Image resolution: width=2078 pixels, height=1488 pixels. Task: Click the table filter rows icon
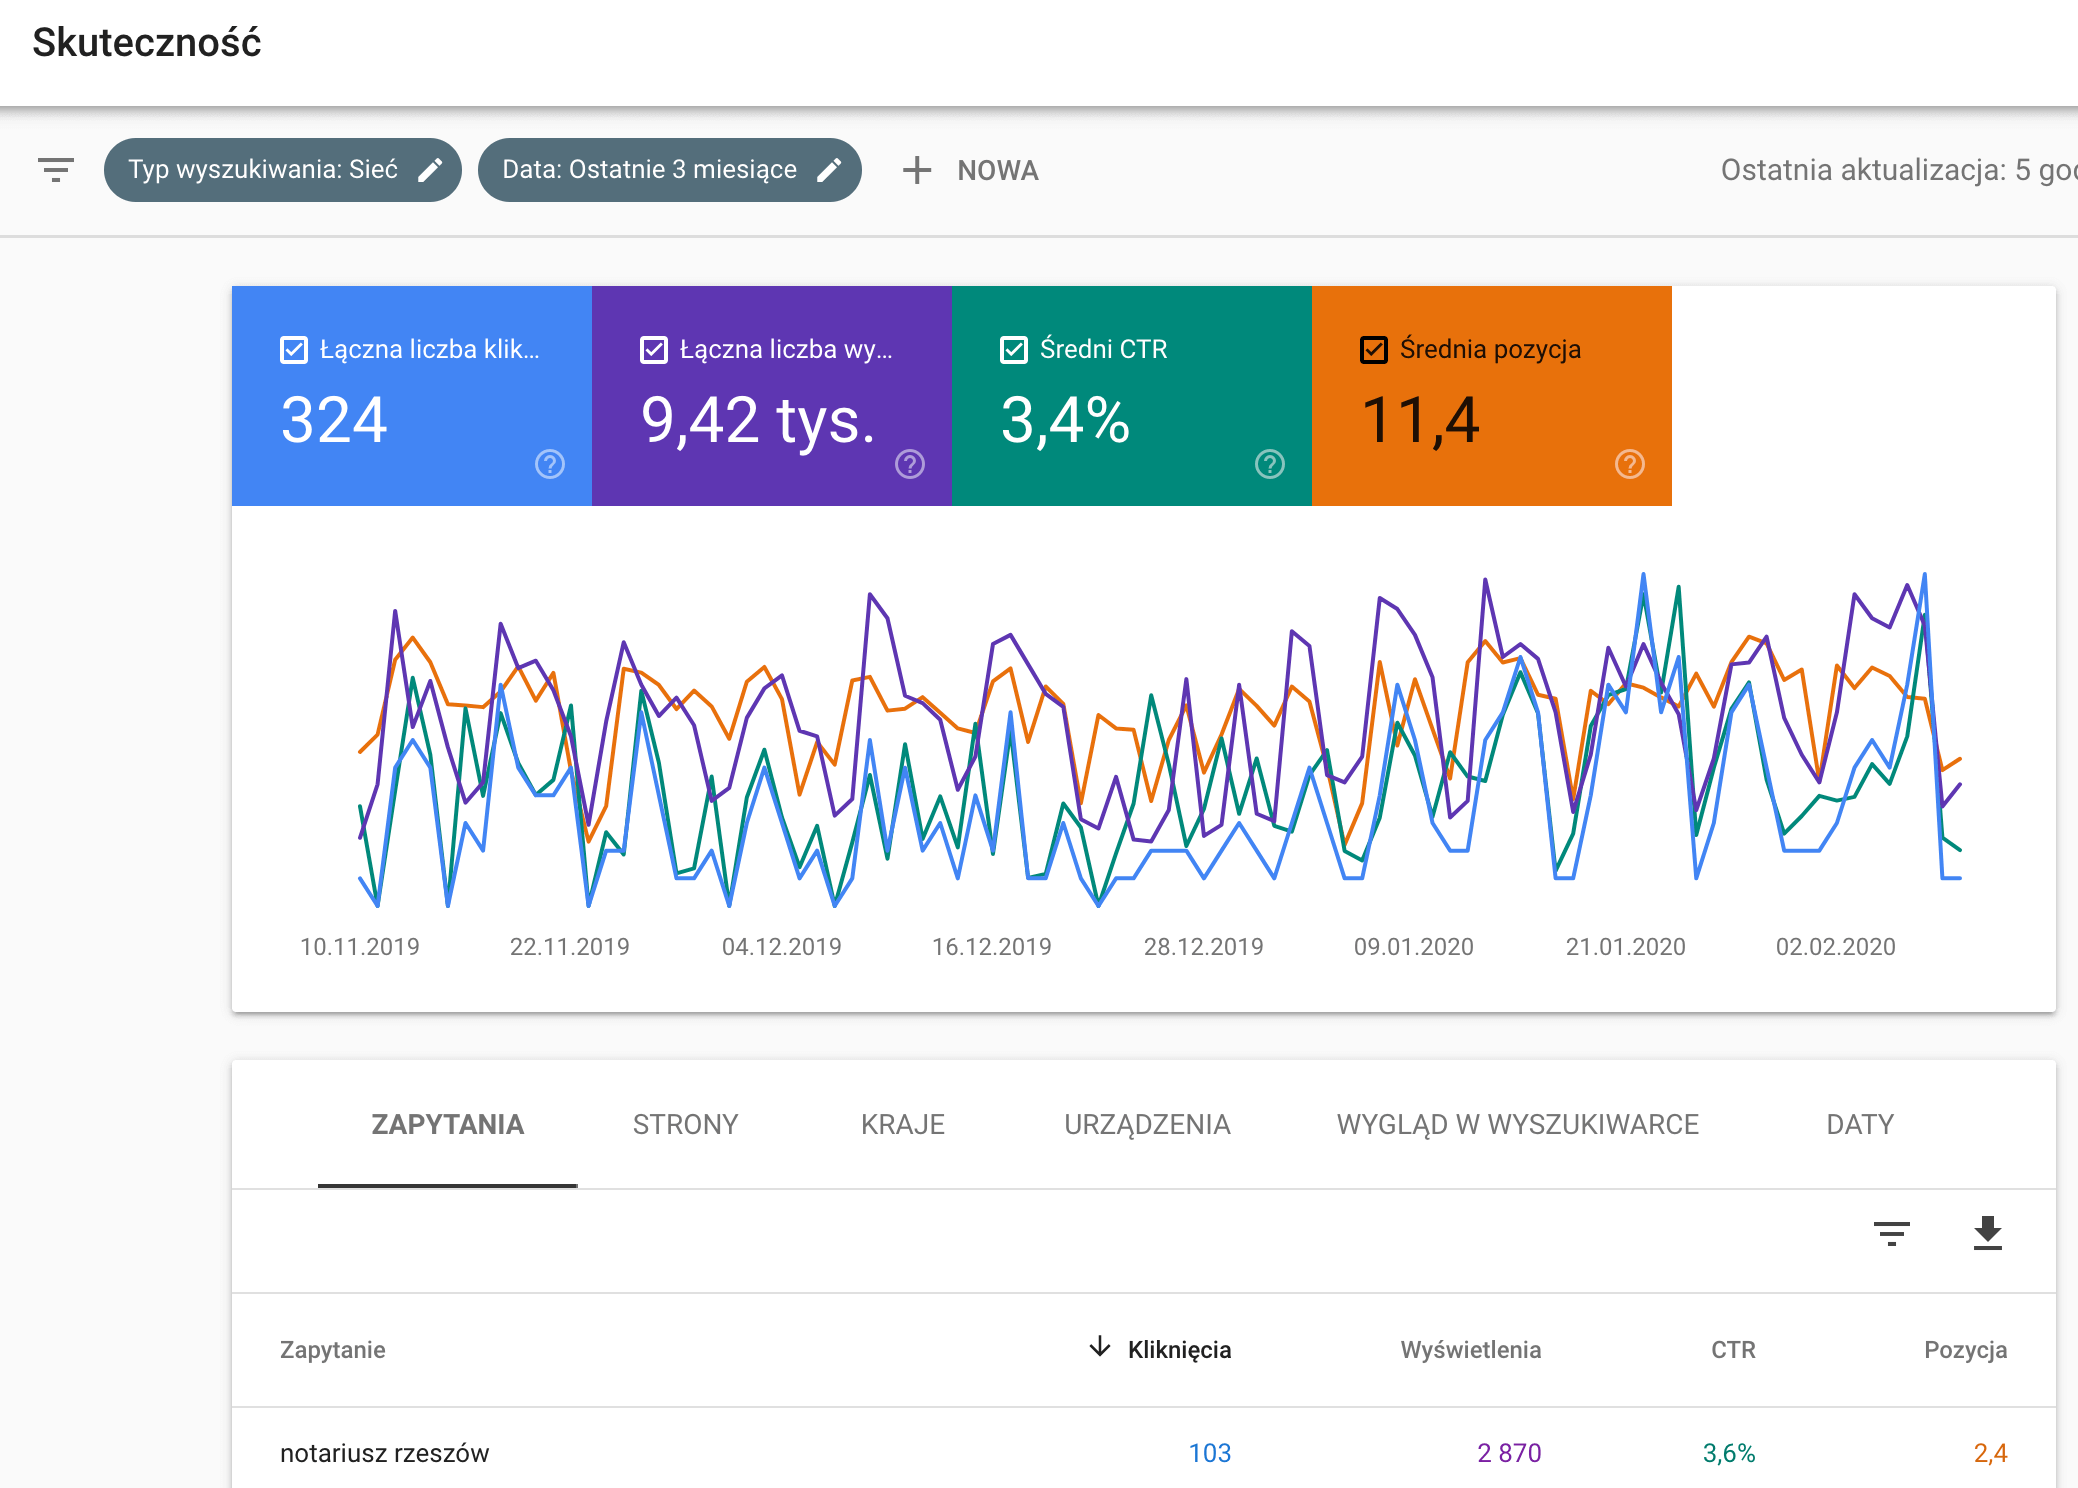[1892, 1233]
